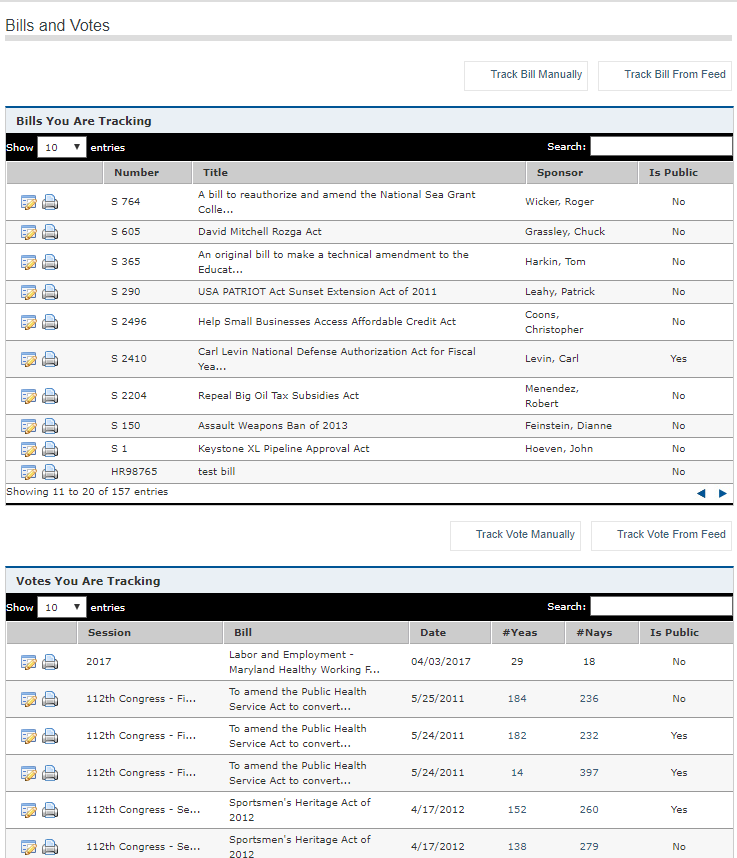Screen dimensions: 737x858
Task: Print the vote with 397 nays
Action: click(50, 773)
